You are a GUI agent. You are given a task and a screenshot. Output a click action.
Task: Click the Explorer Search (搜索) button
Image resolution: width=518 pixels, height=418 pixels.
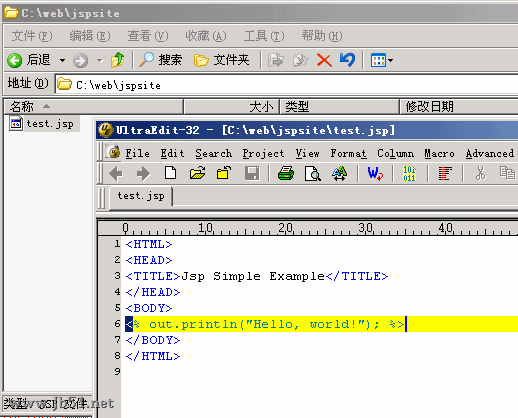tap(161, 60)
